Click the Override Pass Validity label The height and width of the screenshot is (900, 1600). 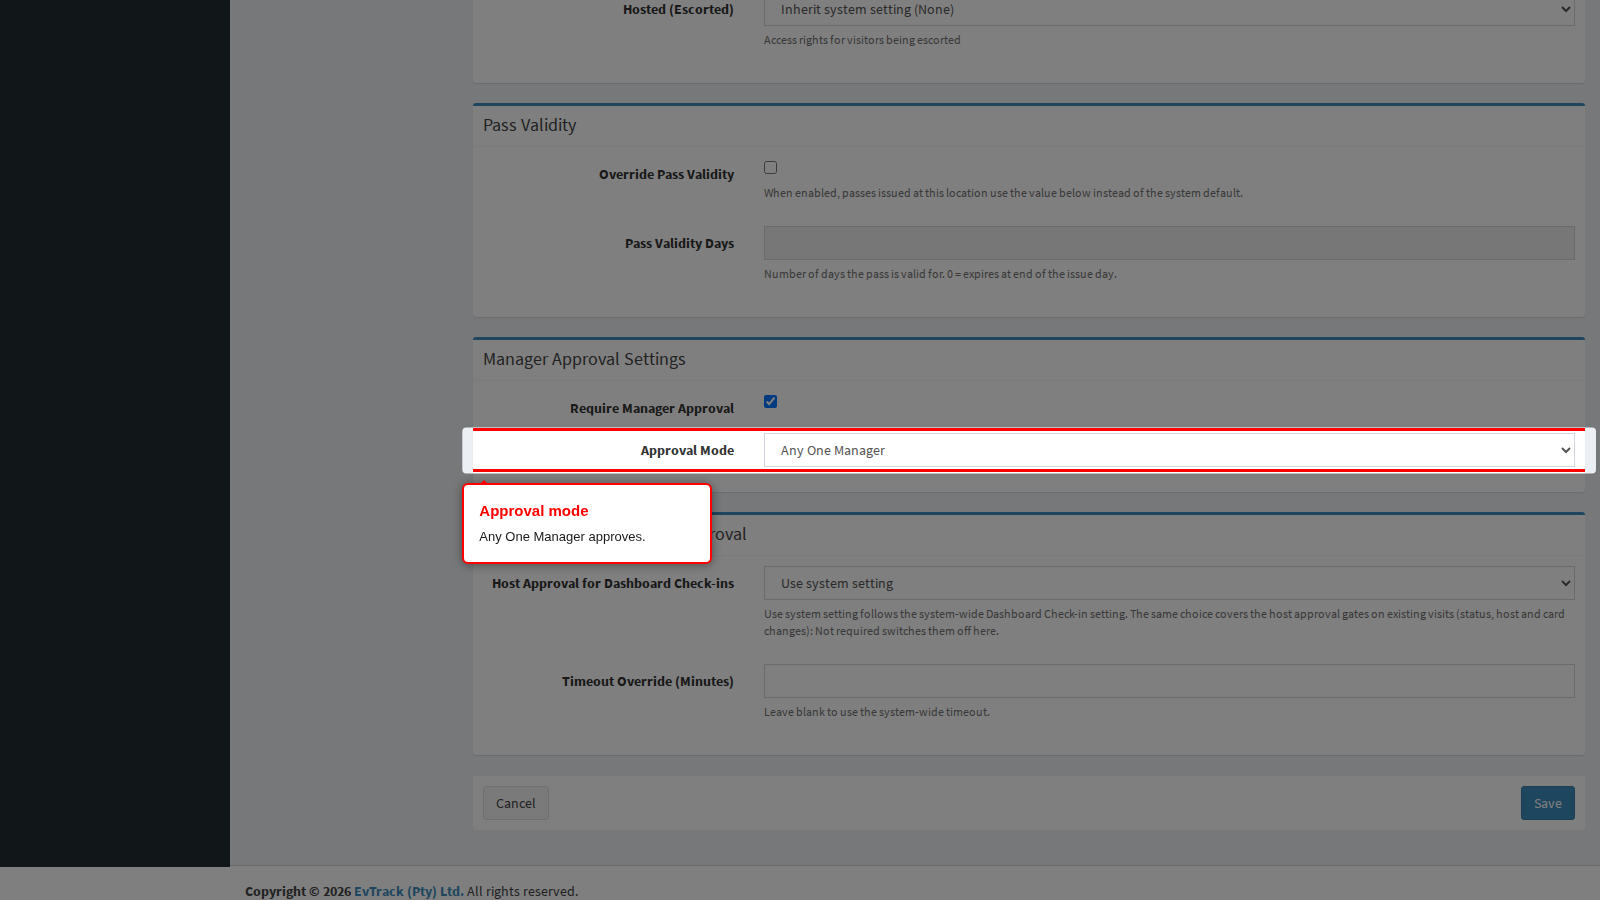pyautogui.click(x=666, y=174)
